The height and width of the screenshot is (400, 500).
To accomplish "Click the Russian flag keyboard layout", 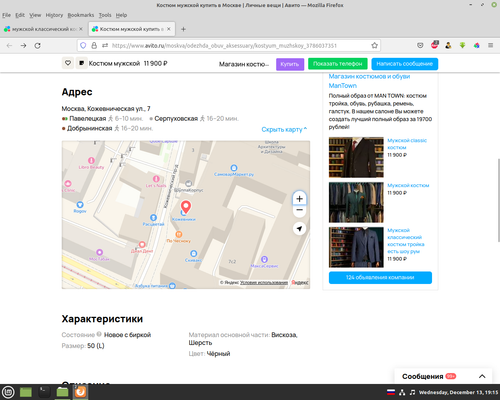I will coord(391,392).
